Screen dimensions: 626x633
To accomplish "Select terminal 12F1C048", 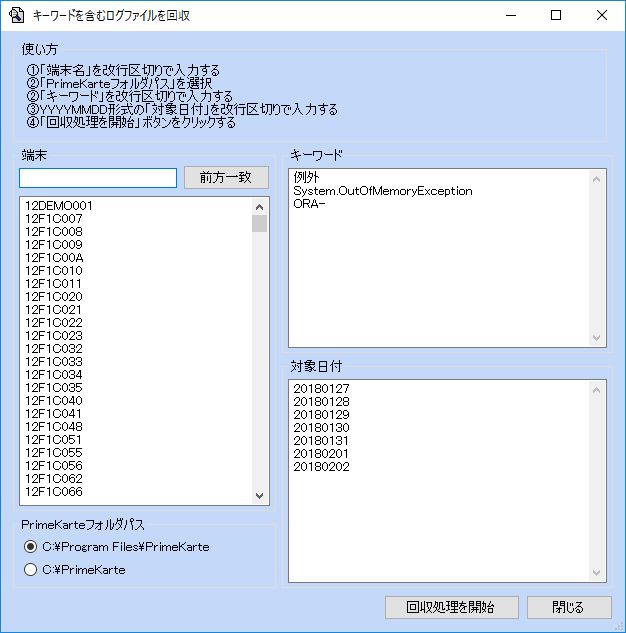I will pyautogui.click(x=54, y=427).
